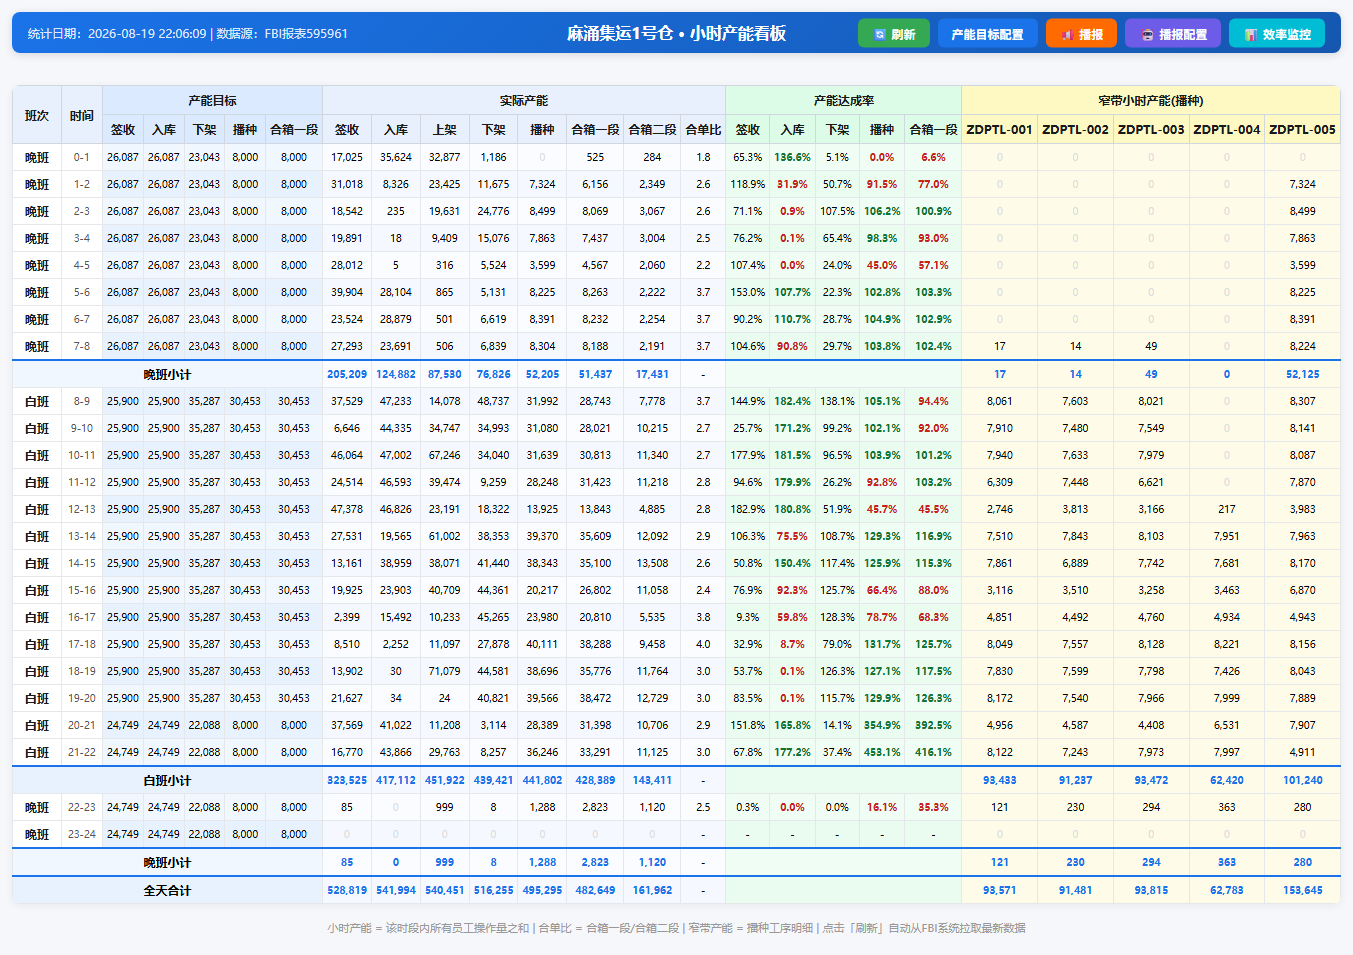Open 产能目标配置 settings

(987, 34)
